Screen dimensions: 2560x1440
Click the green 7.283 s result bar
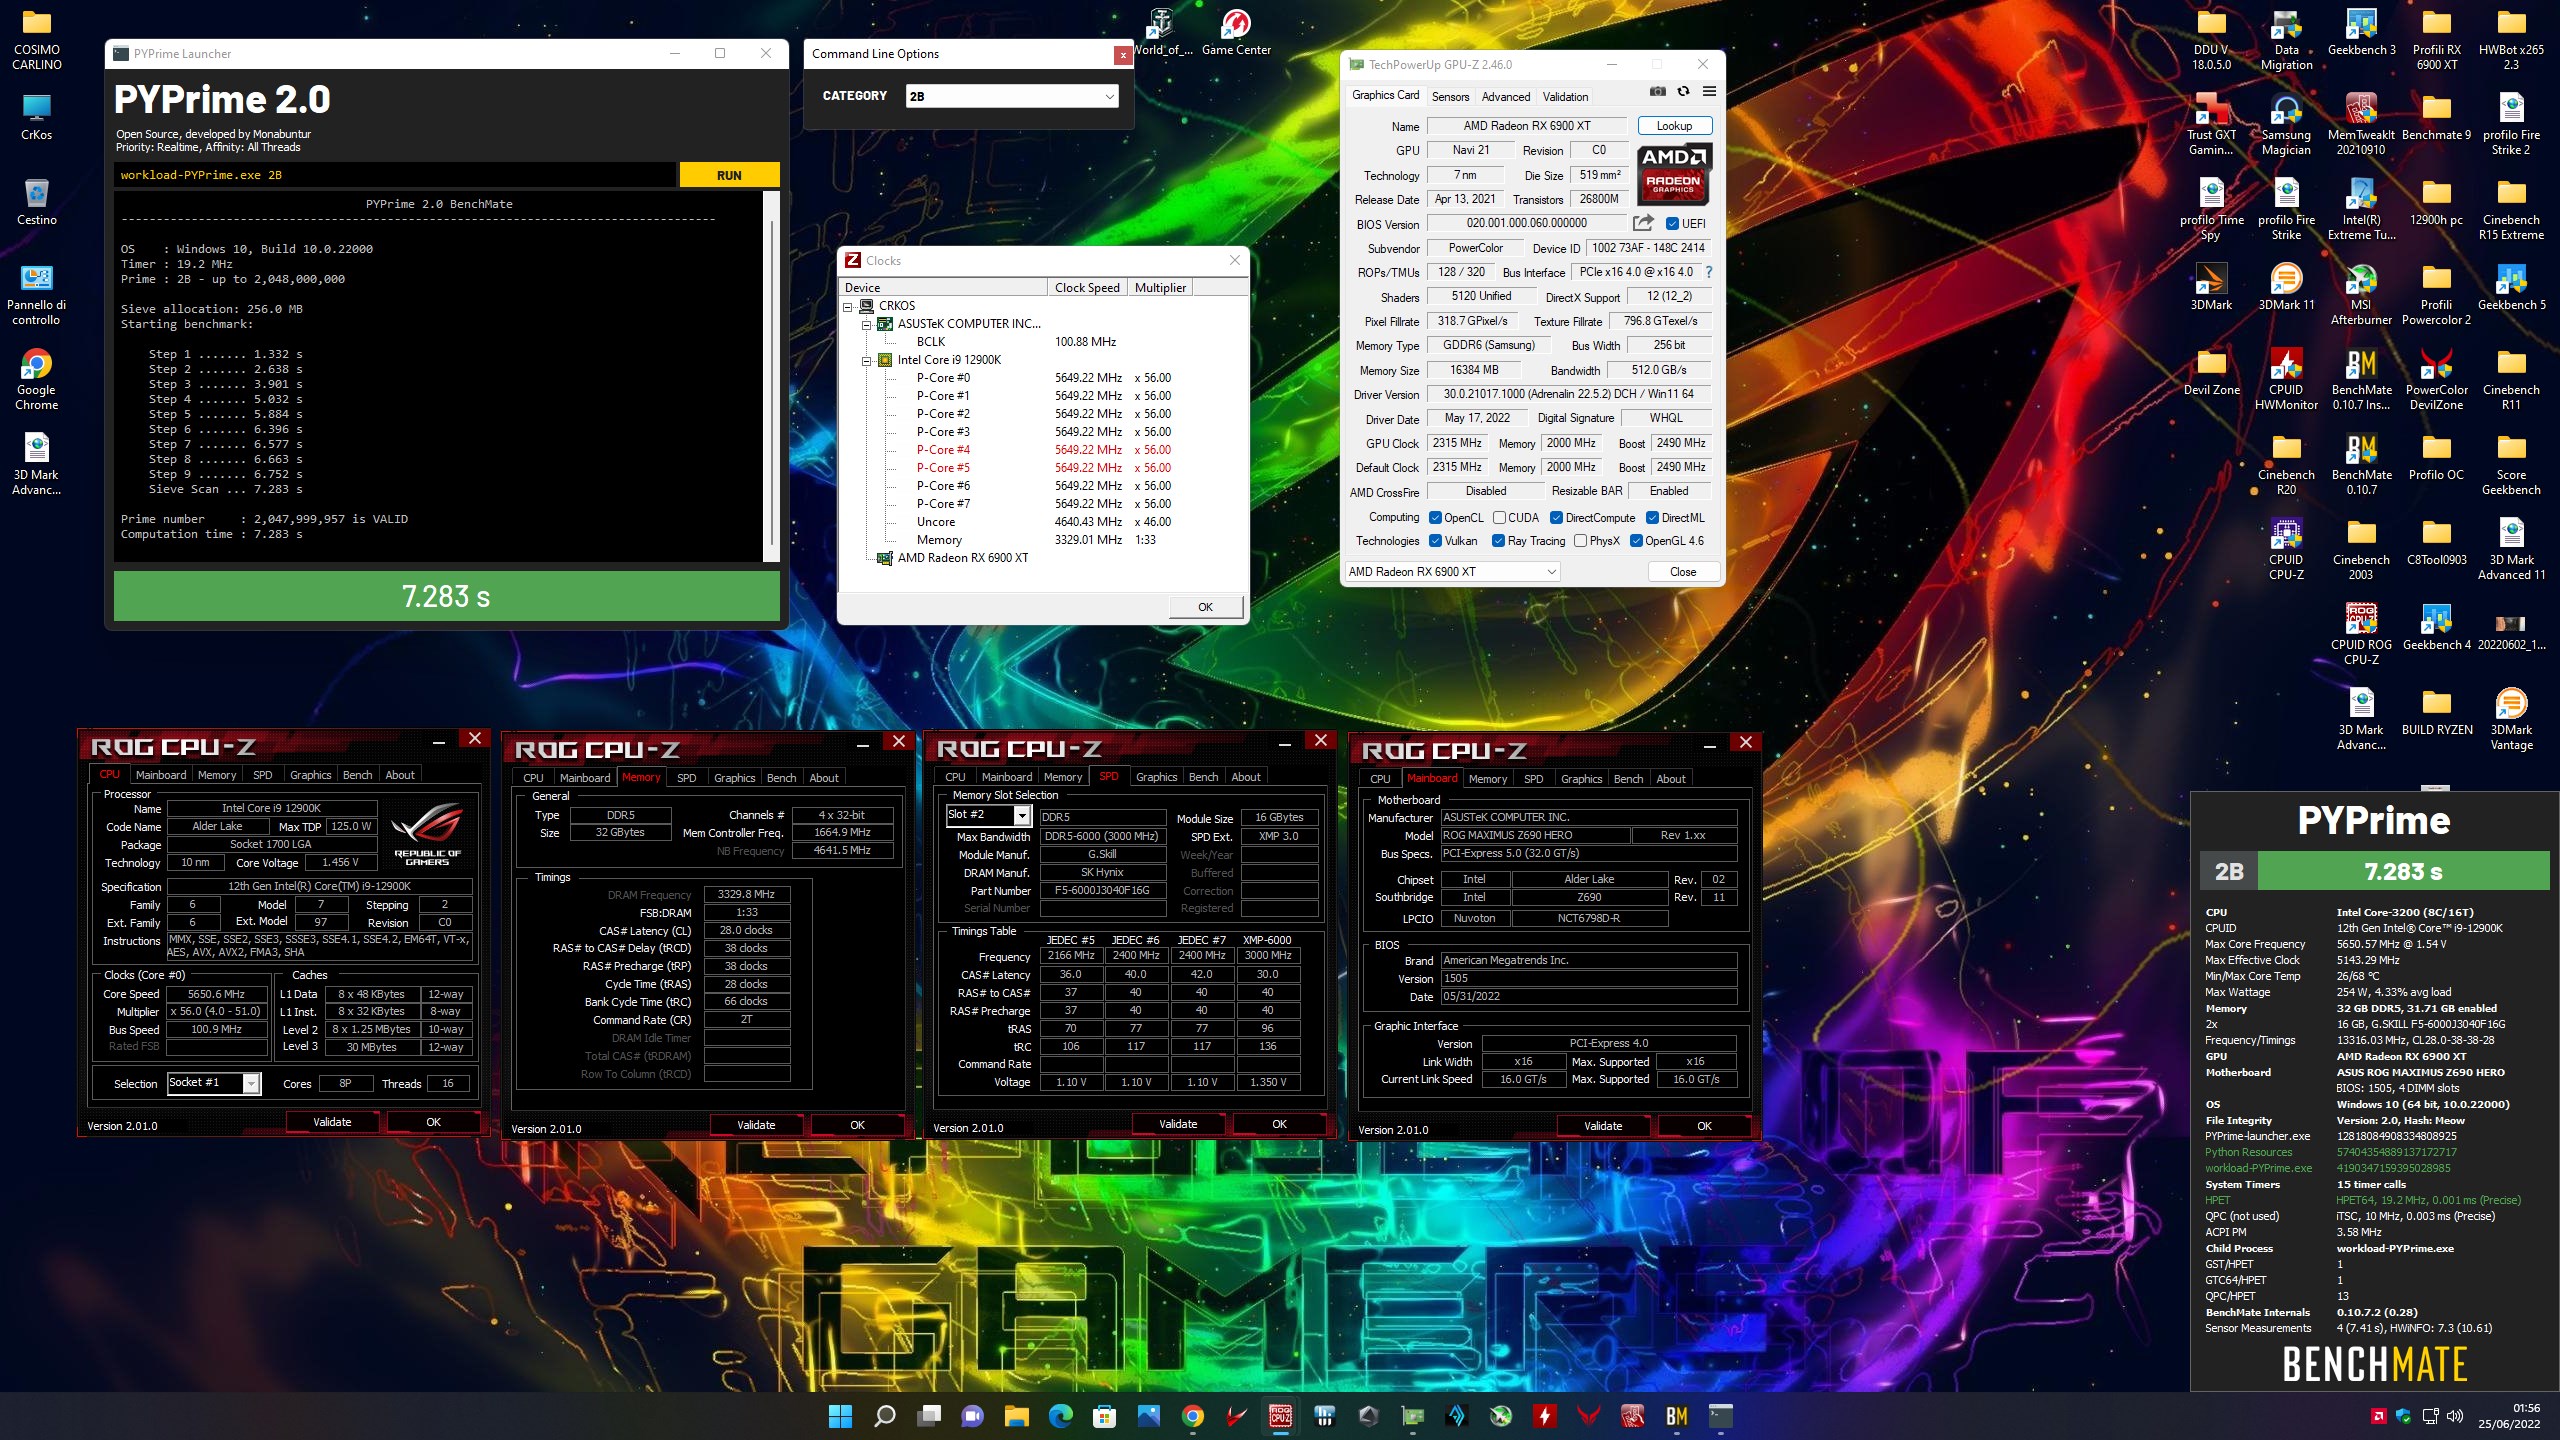(x=446, y=596)
